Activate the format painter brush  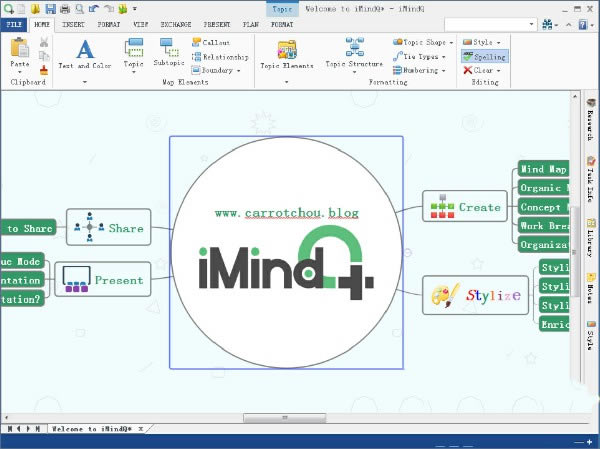click(x=44, y=70)
